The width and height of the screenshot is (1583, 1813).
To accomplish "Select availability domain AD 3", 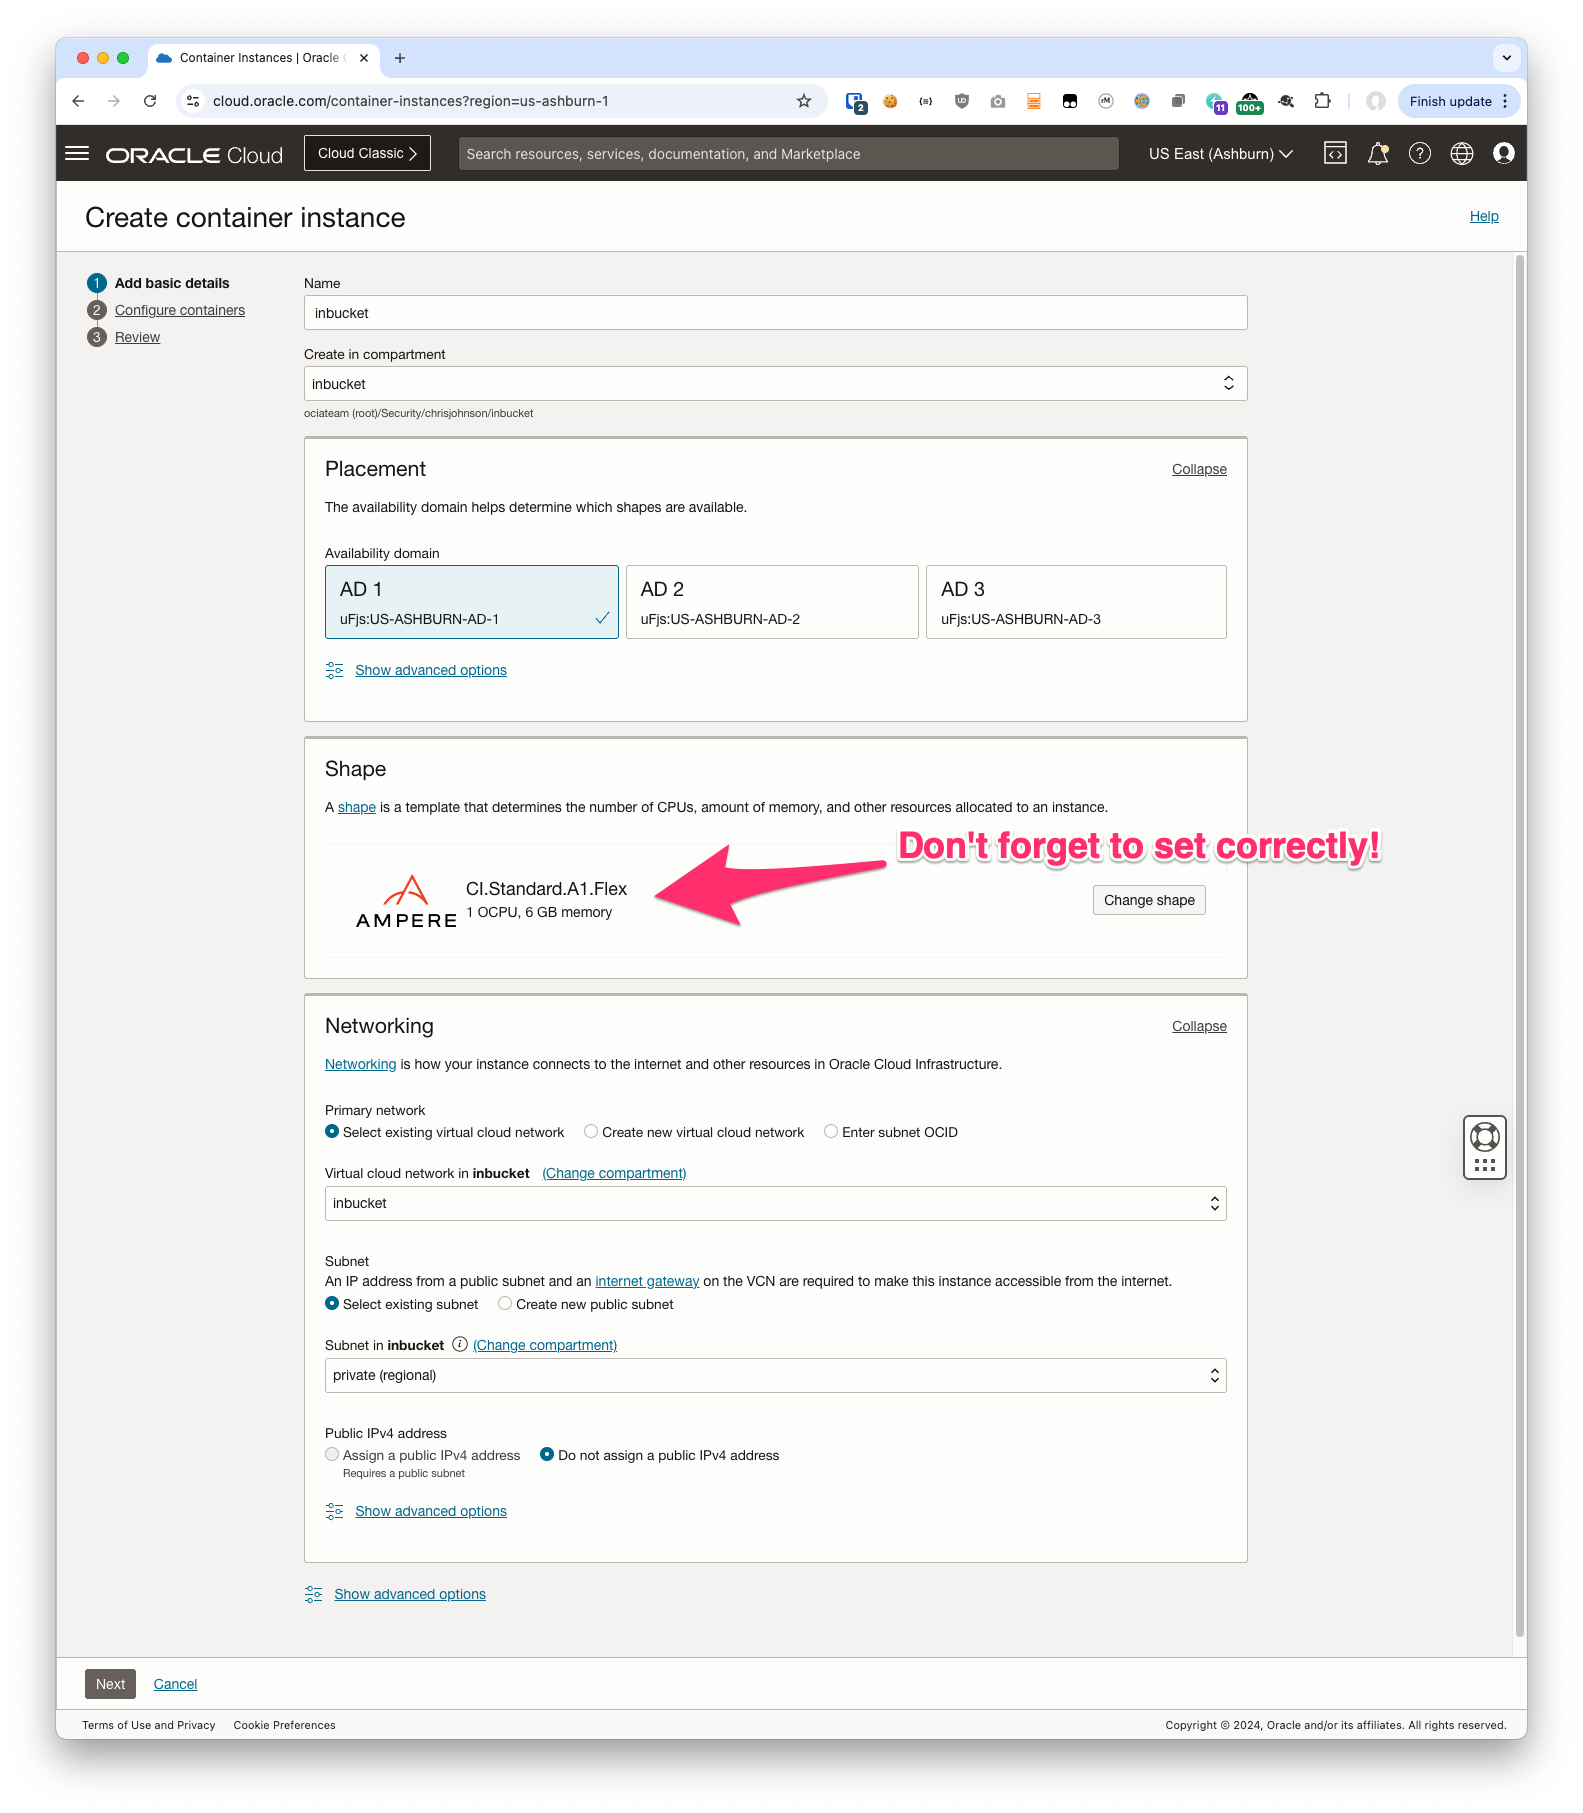I will tap(1076, 602).
